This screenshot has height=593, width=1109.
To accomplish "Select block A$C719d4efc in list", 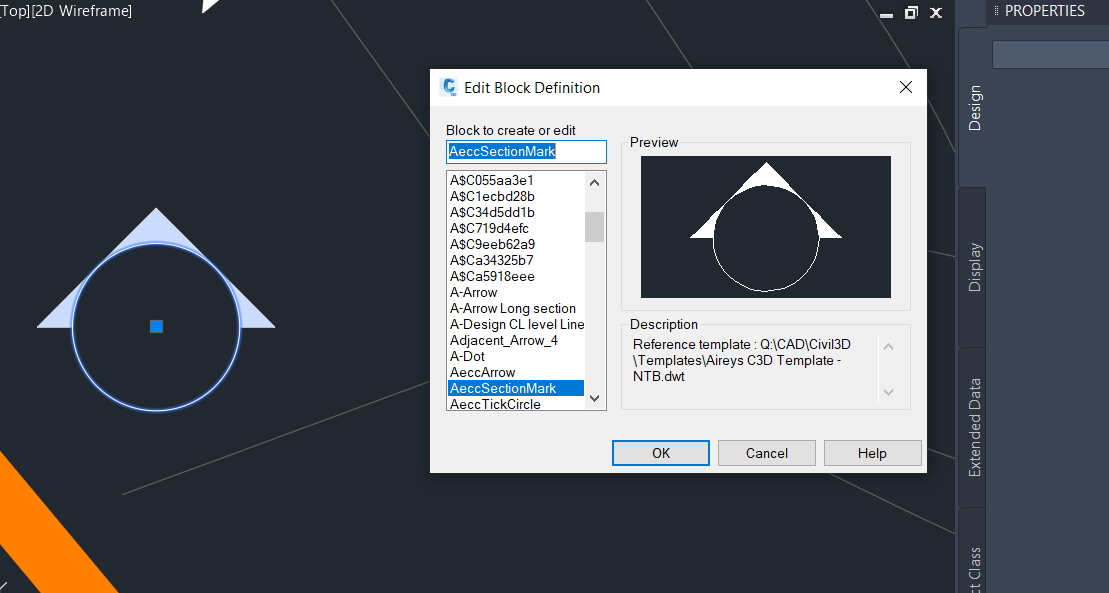I will coord(516,229).
